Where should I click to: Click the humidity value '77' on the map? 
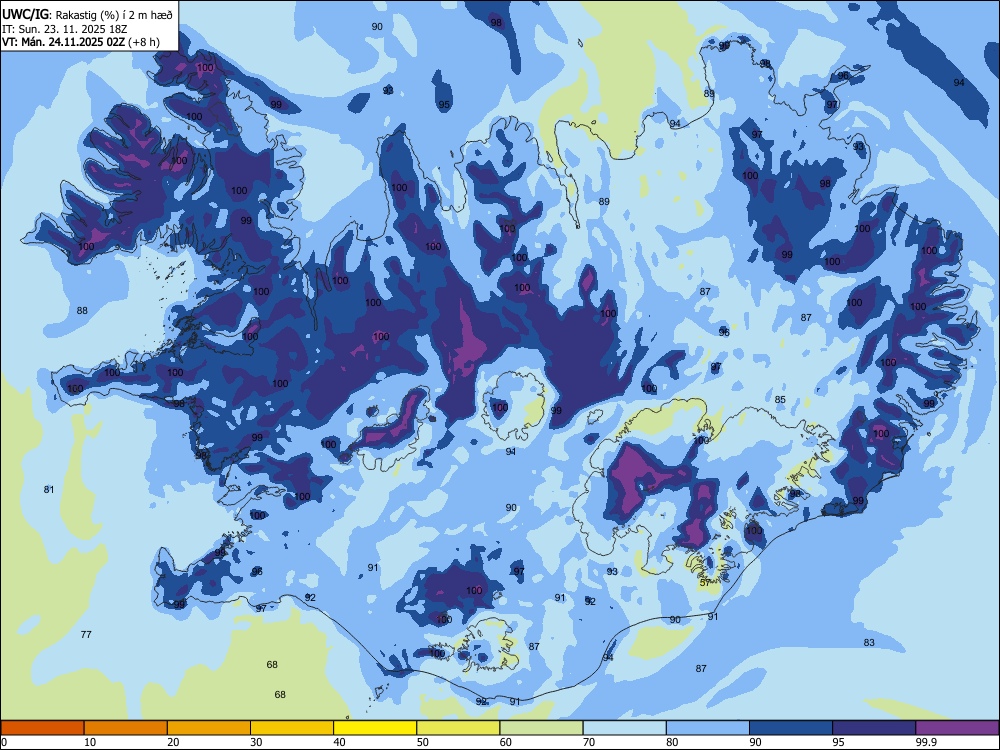(86, 634)
